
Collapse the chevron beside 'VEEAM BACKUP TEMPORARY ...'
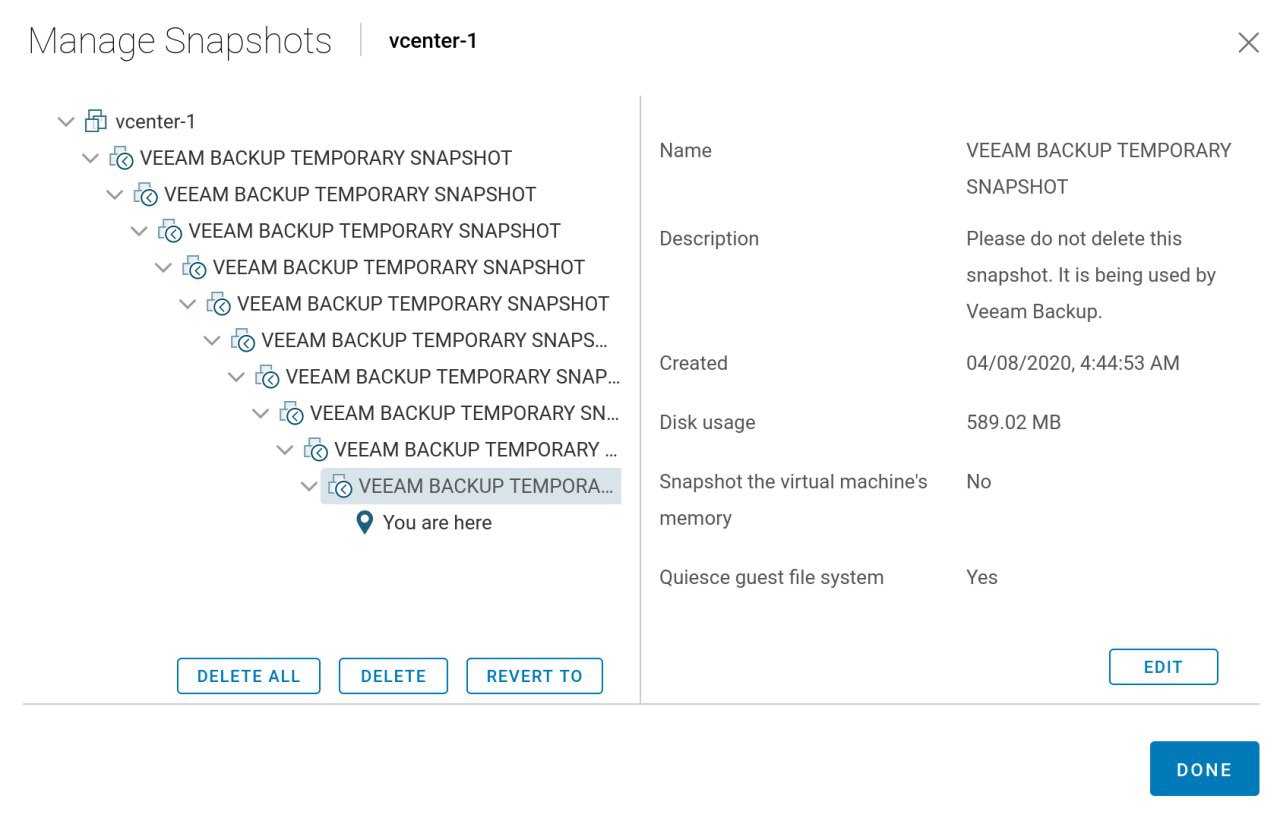pos(285,450)
